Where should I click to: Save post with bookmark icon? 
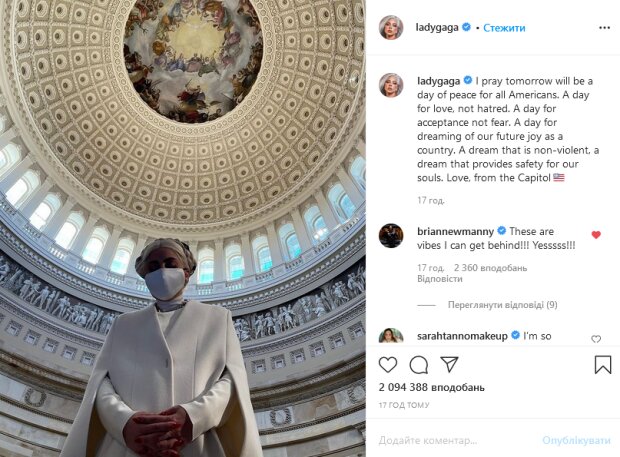[603, 364]
